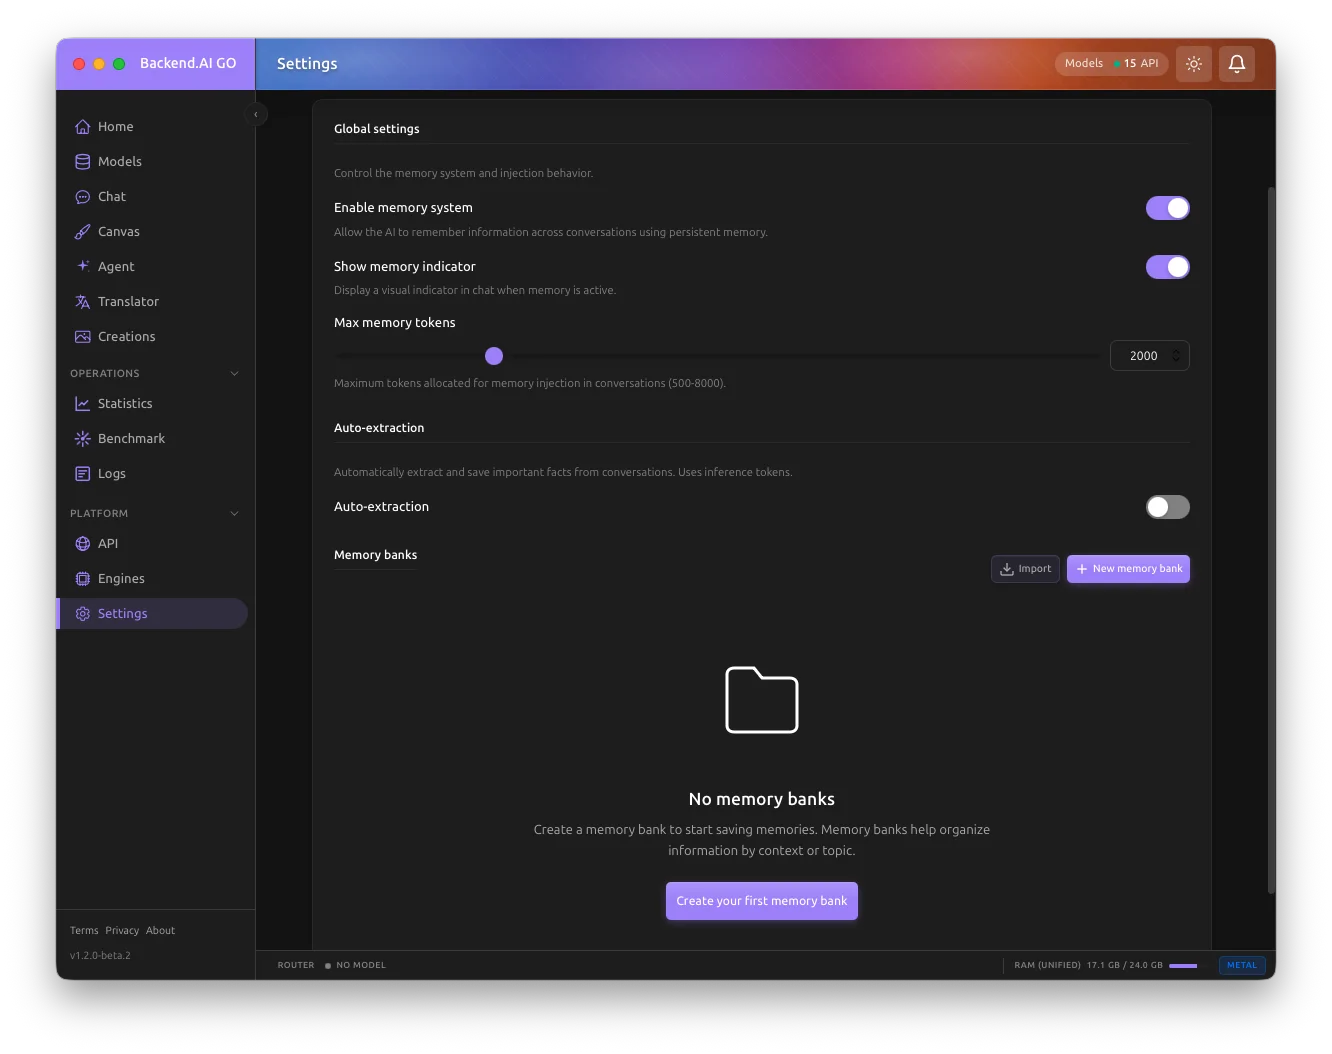The image size is (1332, 1054).
Task: Open the Agent page via its icon
Action: click(x=82, y=266)
